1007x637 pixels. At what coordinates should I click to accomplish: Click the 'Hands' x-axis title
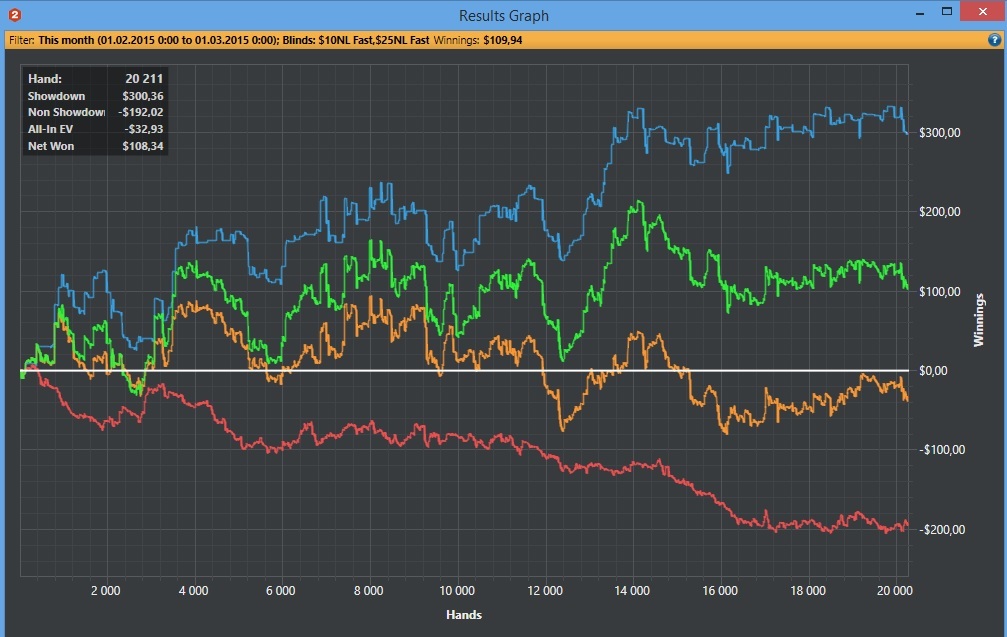(464, 615)
